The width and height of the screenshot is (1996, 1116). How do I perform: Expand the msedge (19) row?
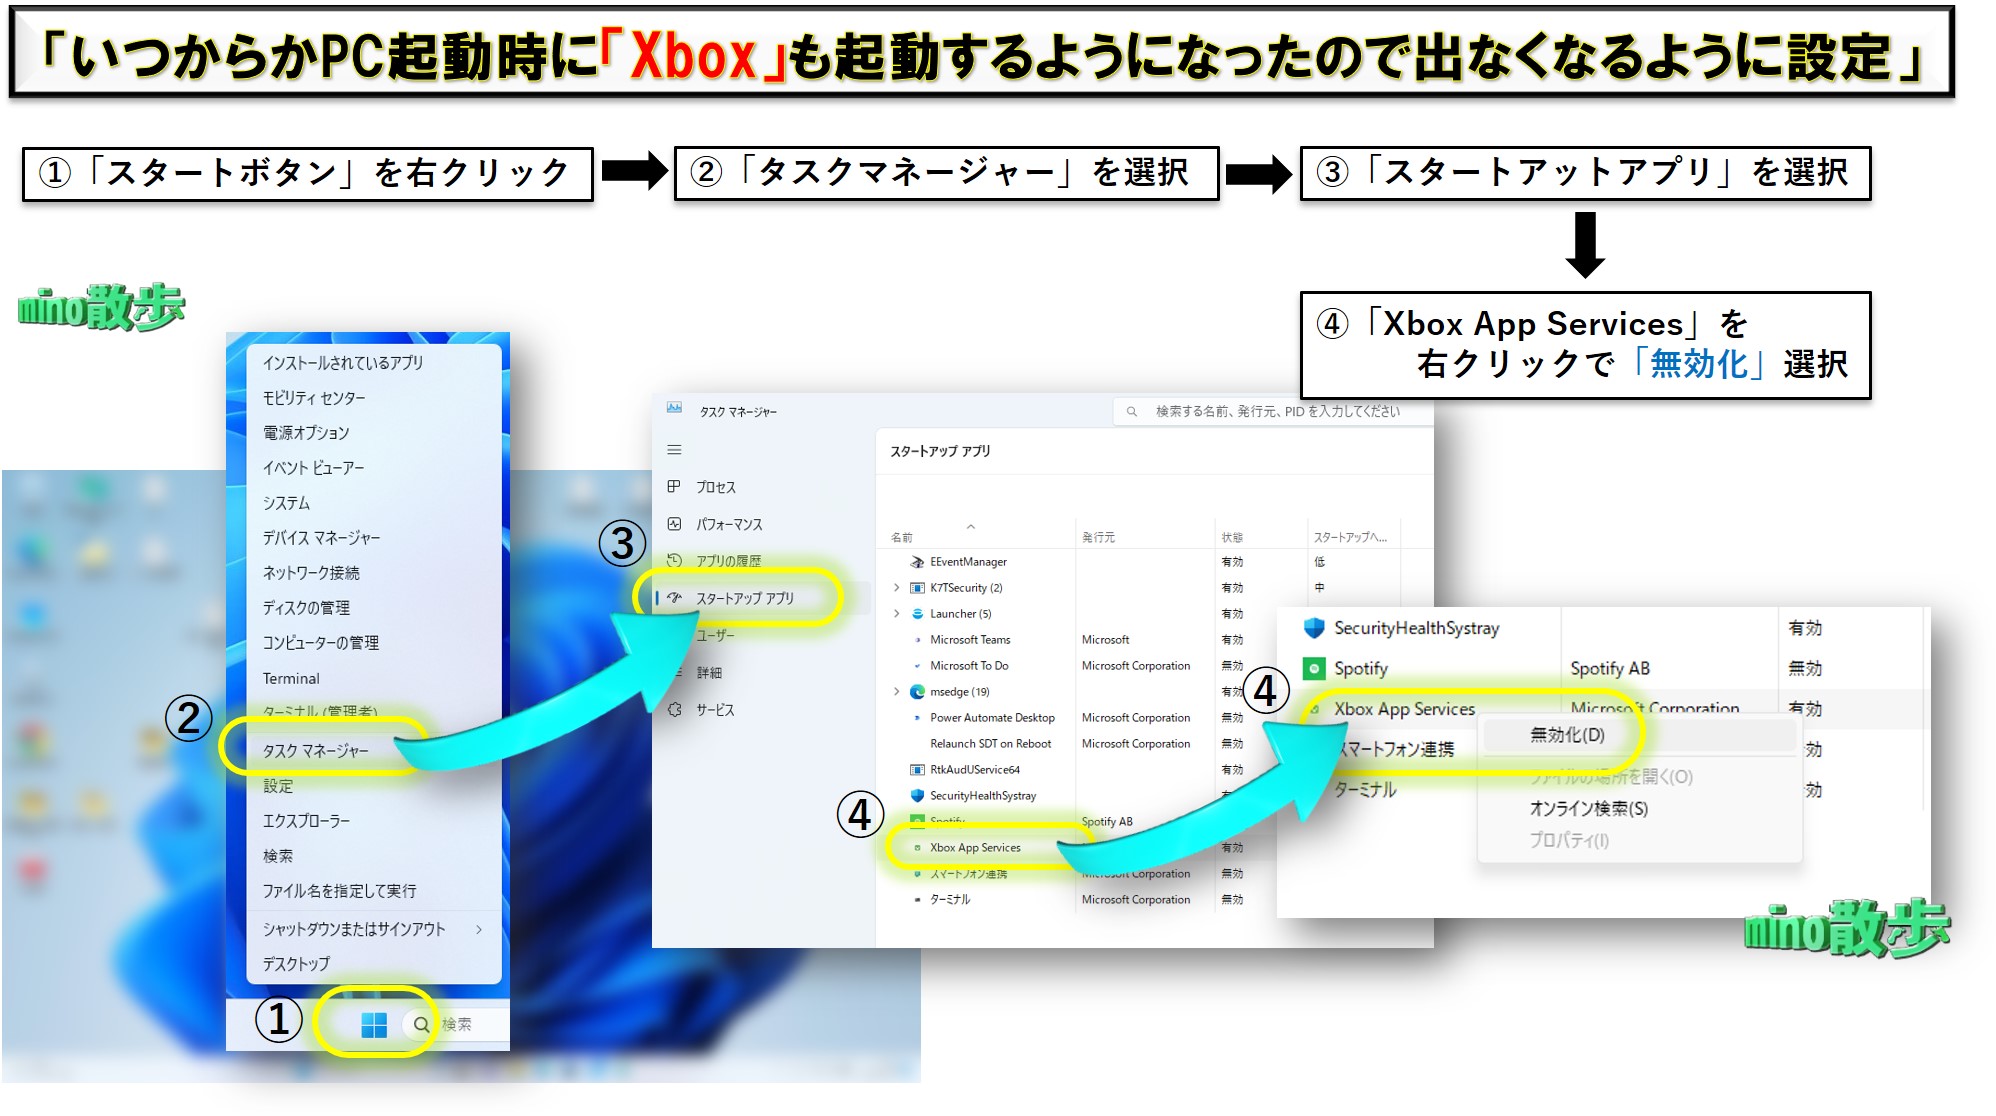click(x=896, y=692)
